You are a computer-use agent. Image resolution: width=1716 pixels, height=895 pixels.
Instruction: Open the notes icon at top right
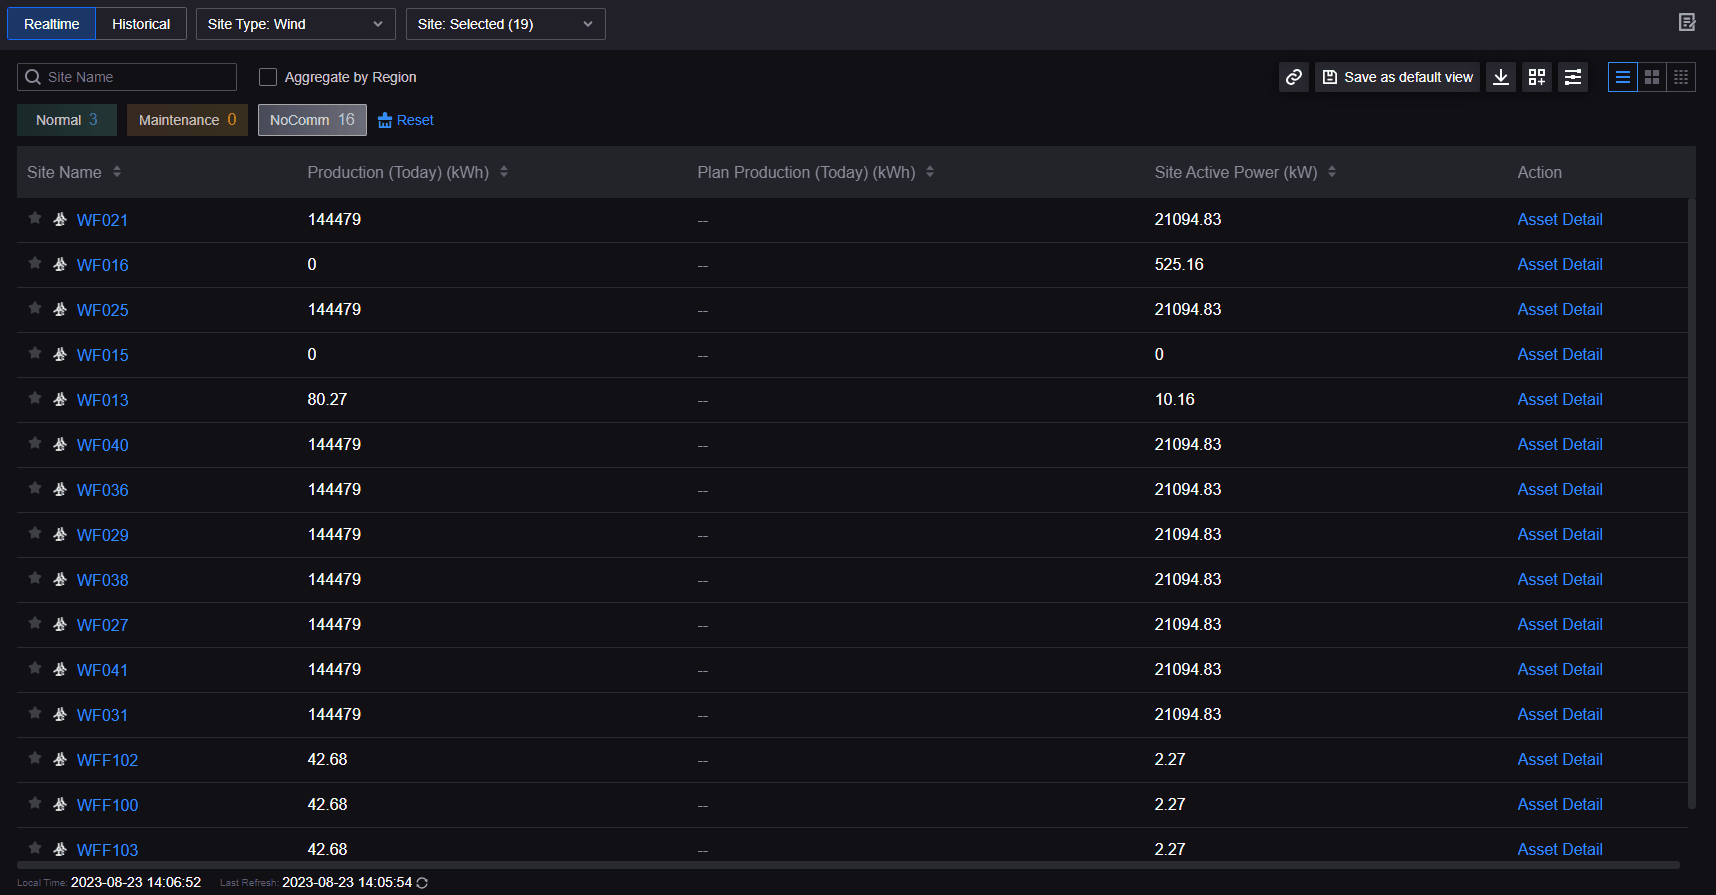1687,22
